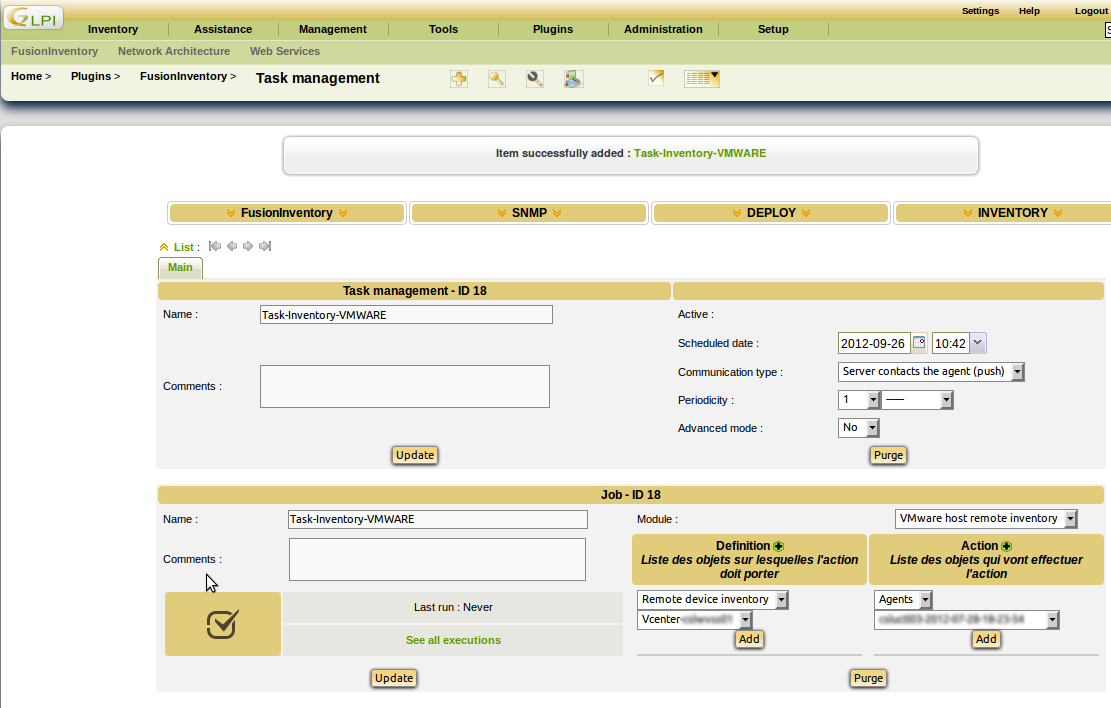Click left chevron of DEPLOY menu bar

[x=737, y=213]
